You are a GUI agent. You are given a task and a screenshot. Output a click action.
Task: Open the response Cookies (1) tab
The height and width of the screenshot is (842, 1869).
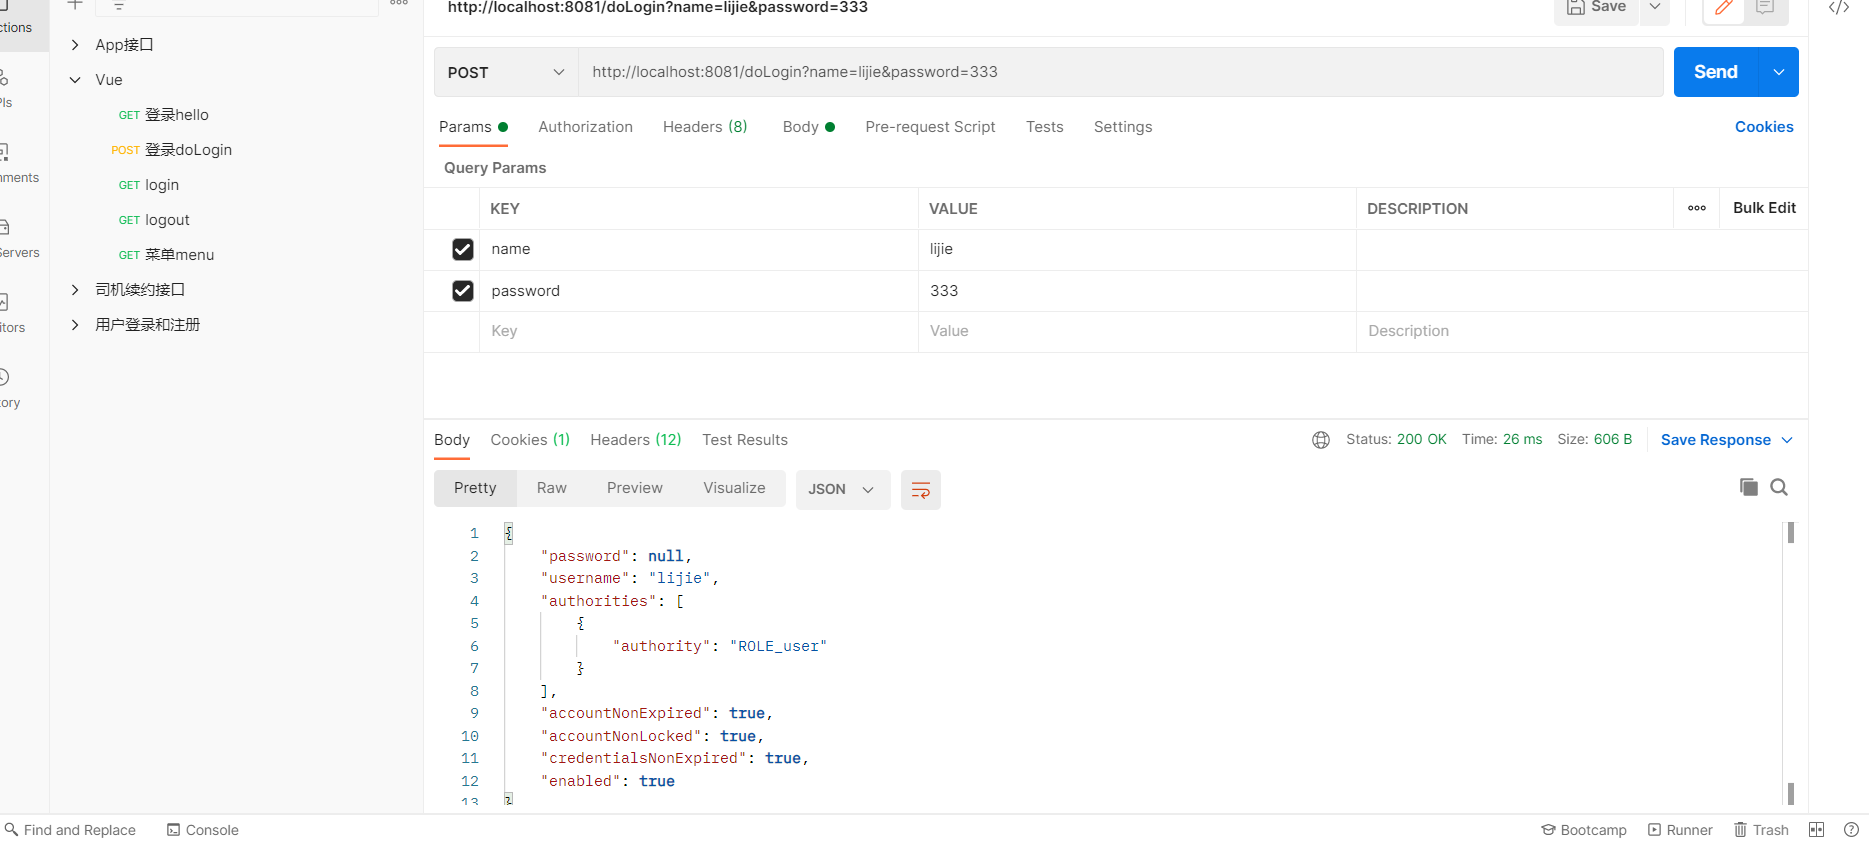pyautogui.click(x=530, y=440)
